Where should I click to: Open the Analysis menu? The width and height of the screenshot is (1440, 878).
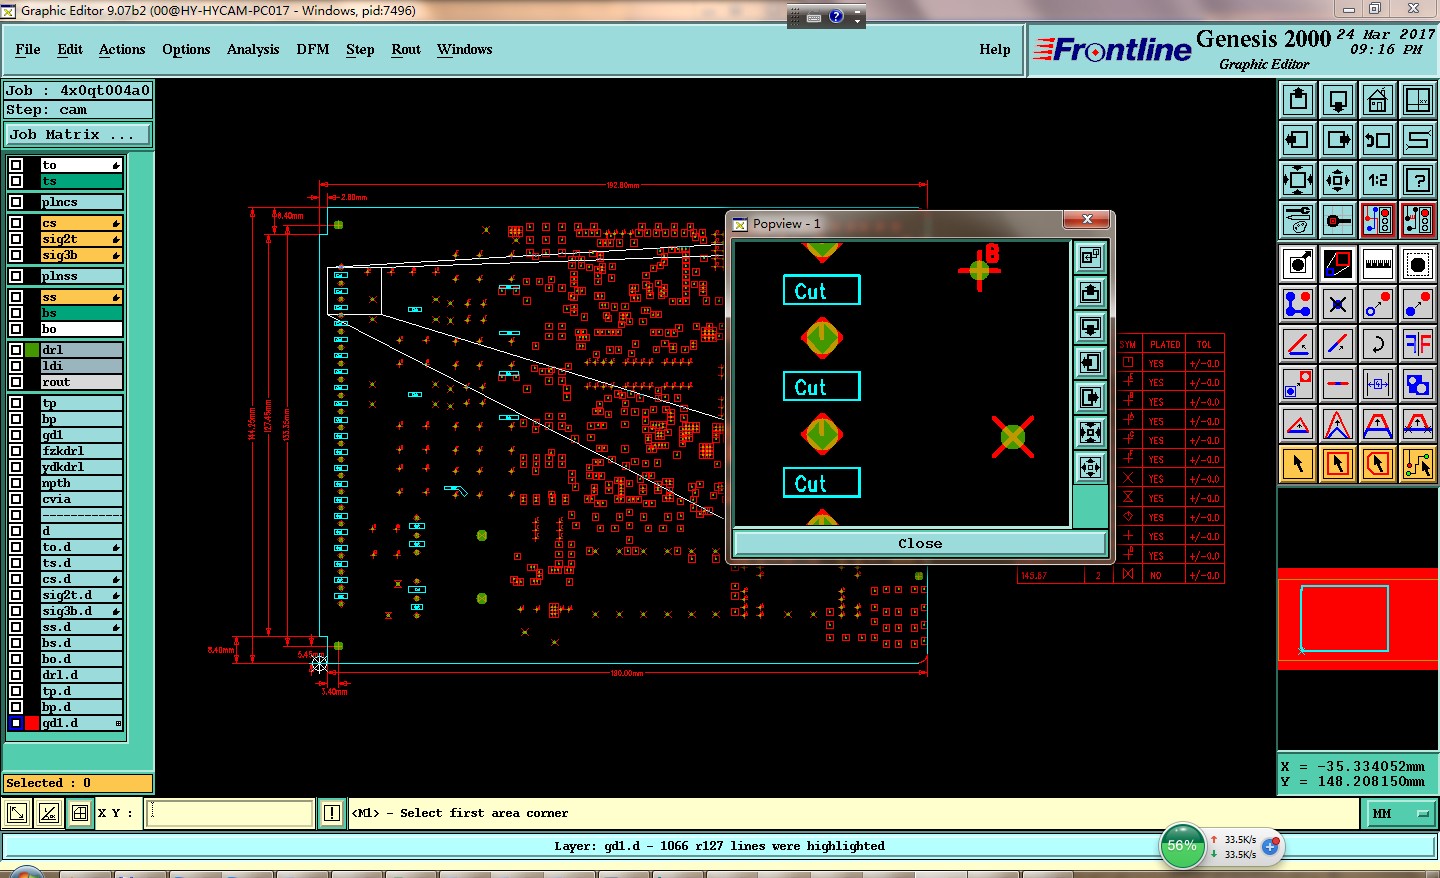tap(253, 49)
